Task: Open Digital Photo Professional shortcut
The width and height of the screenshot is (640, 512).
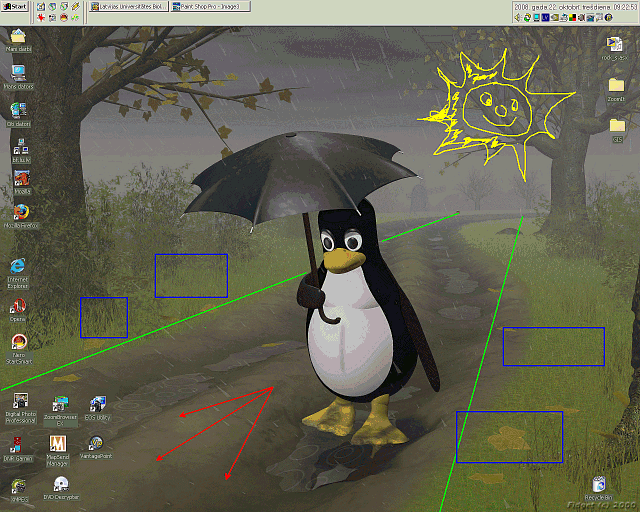Action: click(20, 408)
